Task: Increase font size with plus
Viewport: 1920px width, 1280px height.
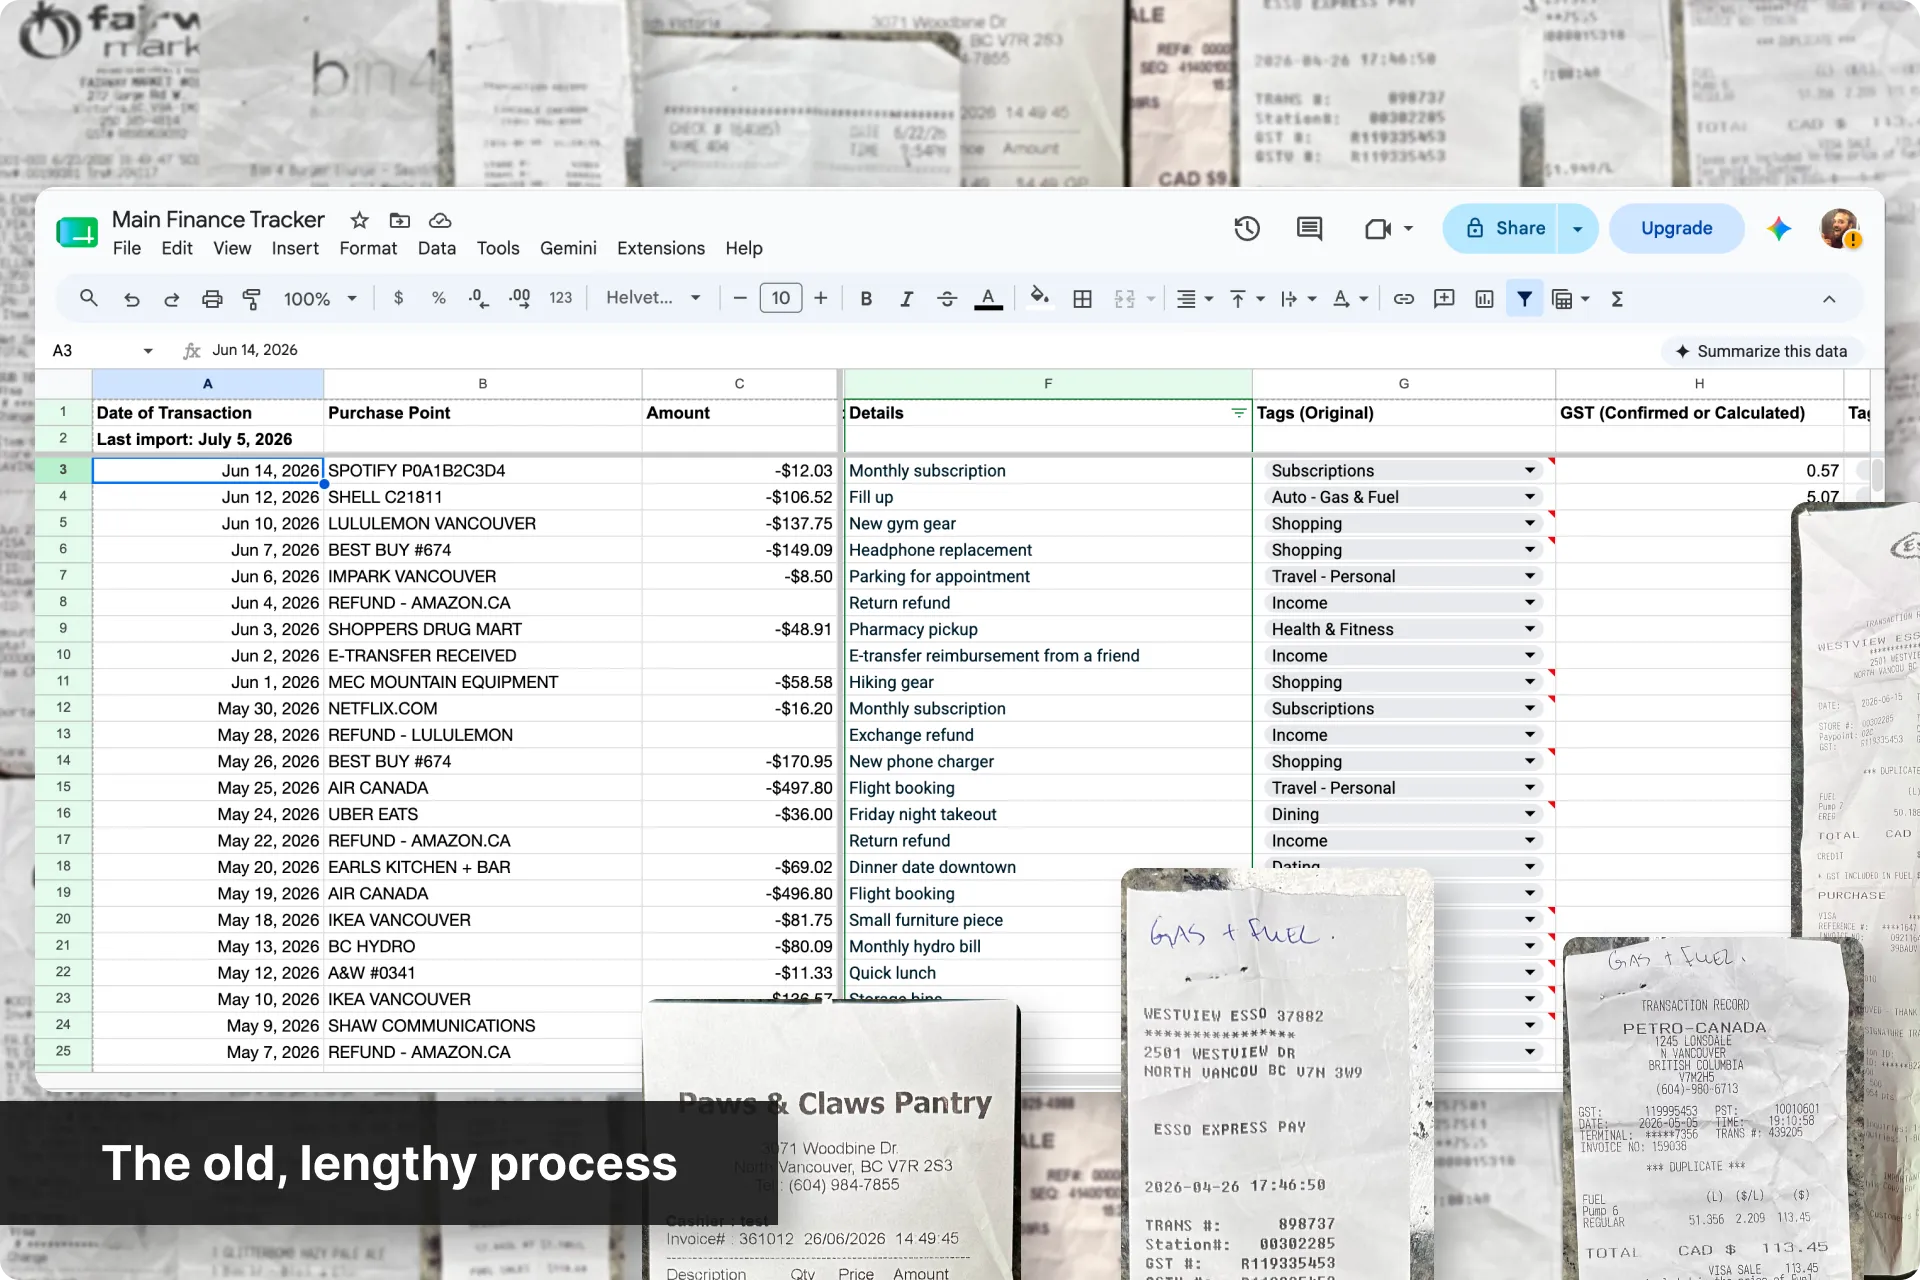Action: 821,298
